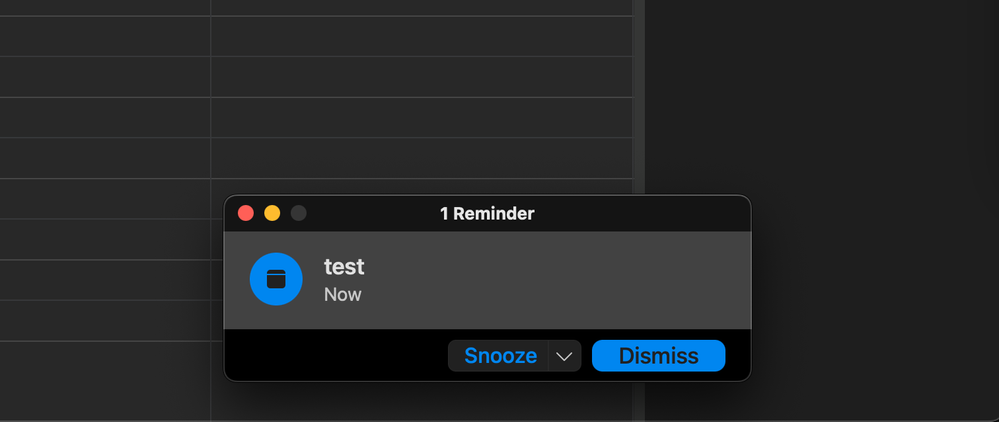Click the grayed-out zoom window button

pos(299,213)
